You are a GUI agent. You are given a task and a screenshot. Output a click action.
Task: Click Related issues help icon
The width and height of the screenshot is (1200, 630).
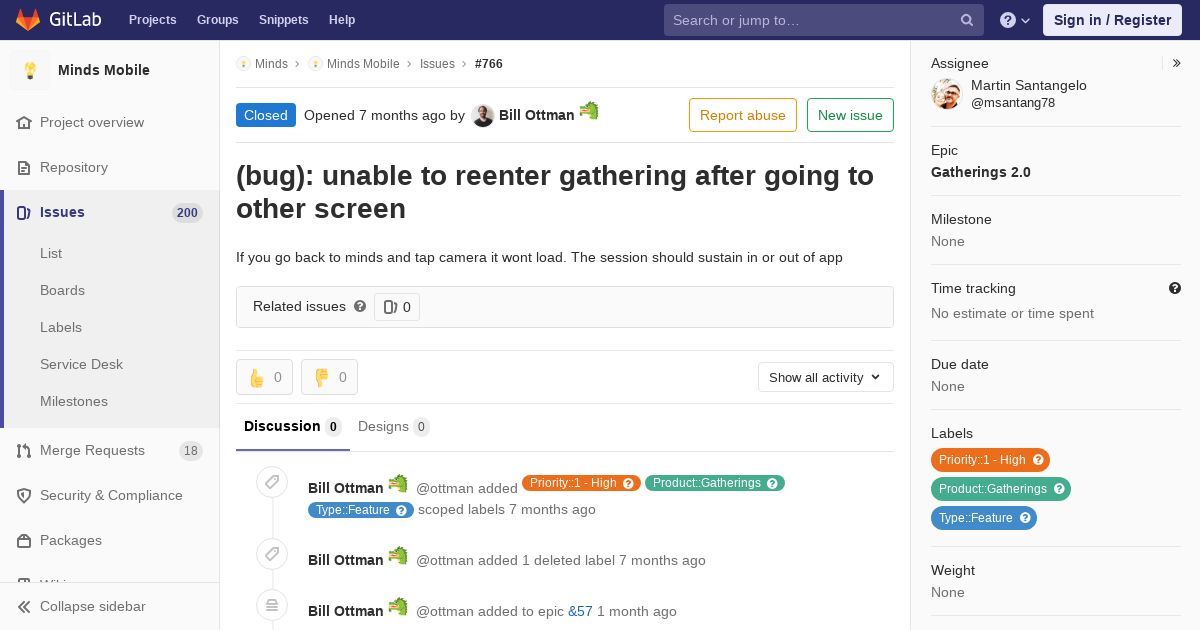click(x=360, y=306)
